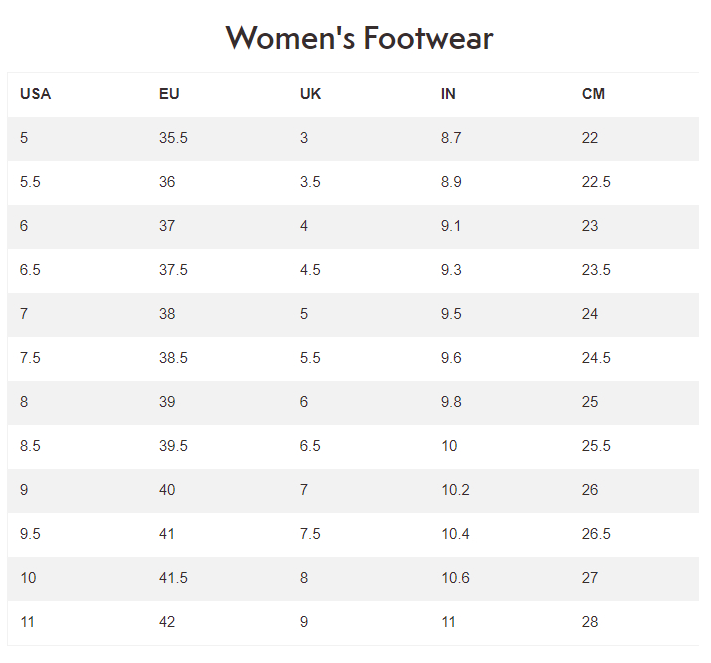Select the USA column header
The height and width of the screenshot is (663, 711).
(35, 94)
